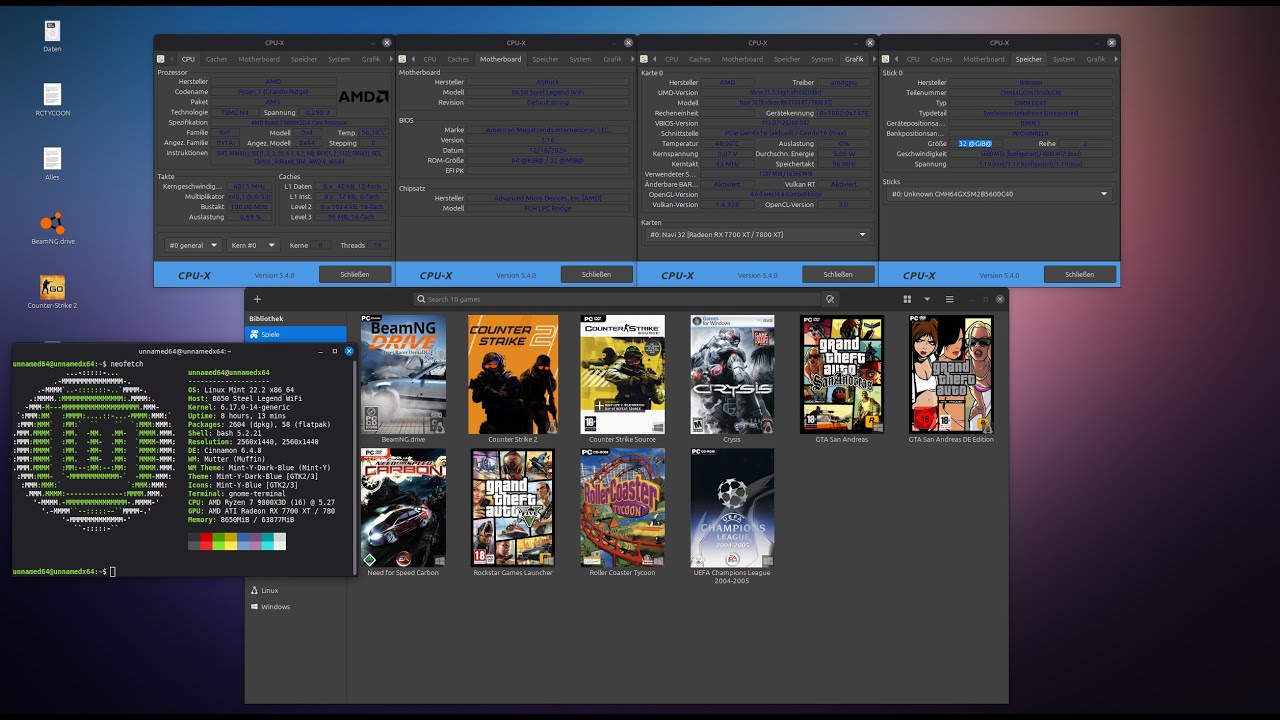The height and width of the screenshot is (720, 1280).
Task: Click the right tab-scroll arrow in the CPU-X Motherboard window
Action: pyautogui.click(x=631, y=59)
